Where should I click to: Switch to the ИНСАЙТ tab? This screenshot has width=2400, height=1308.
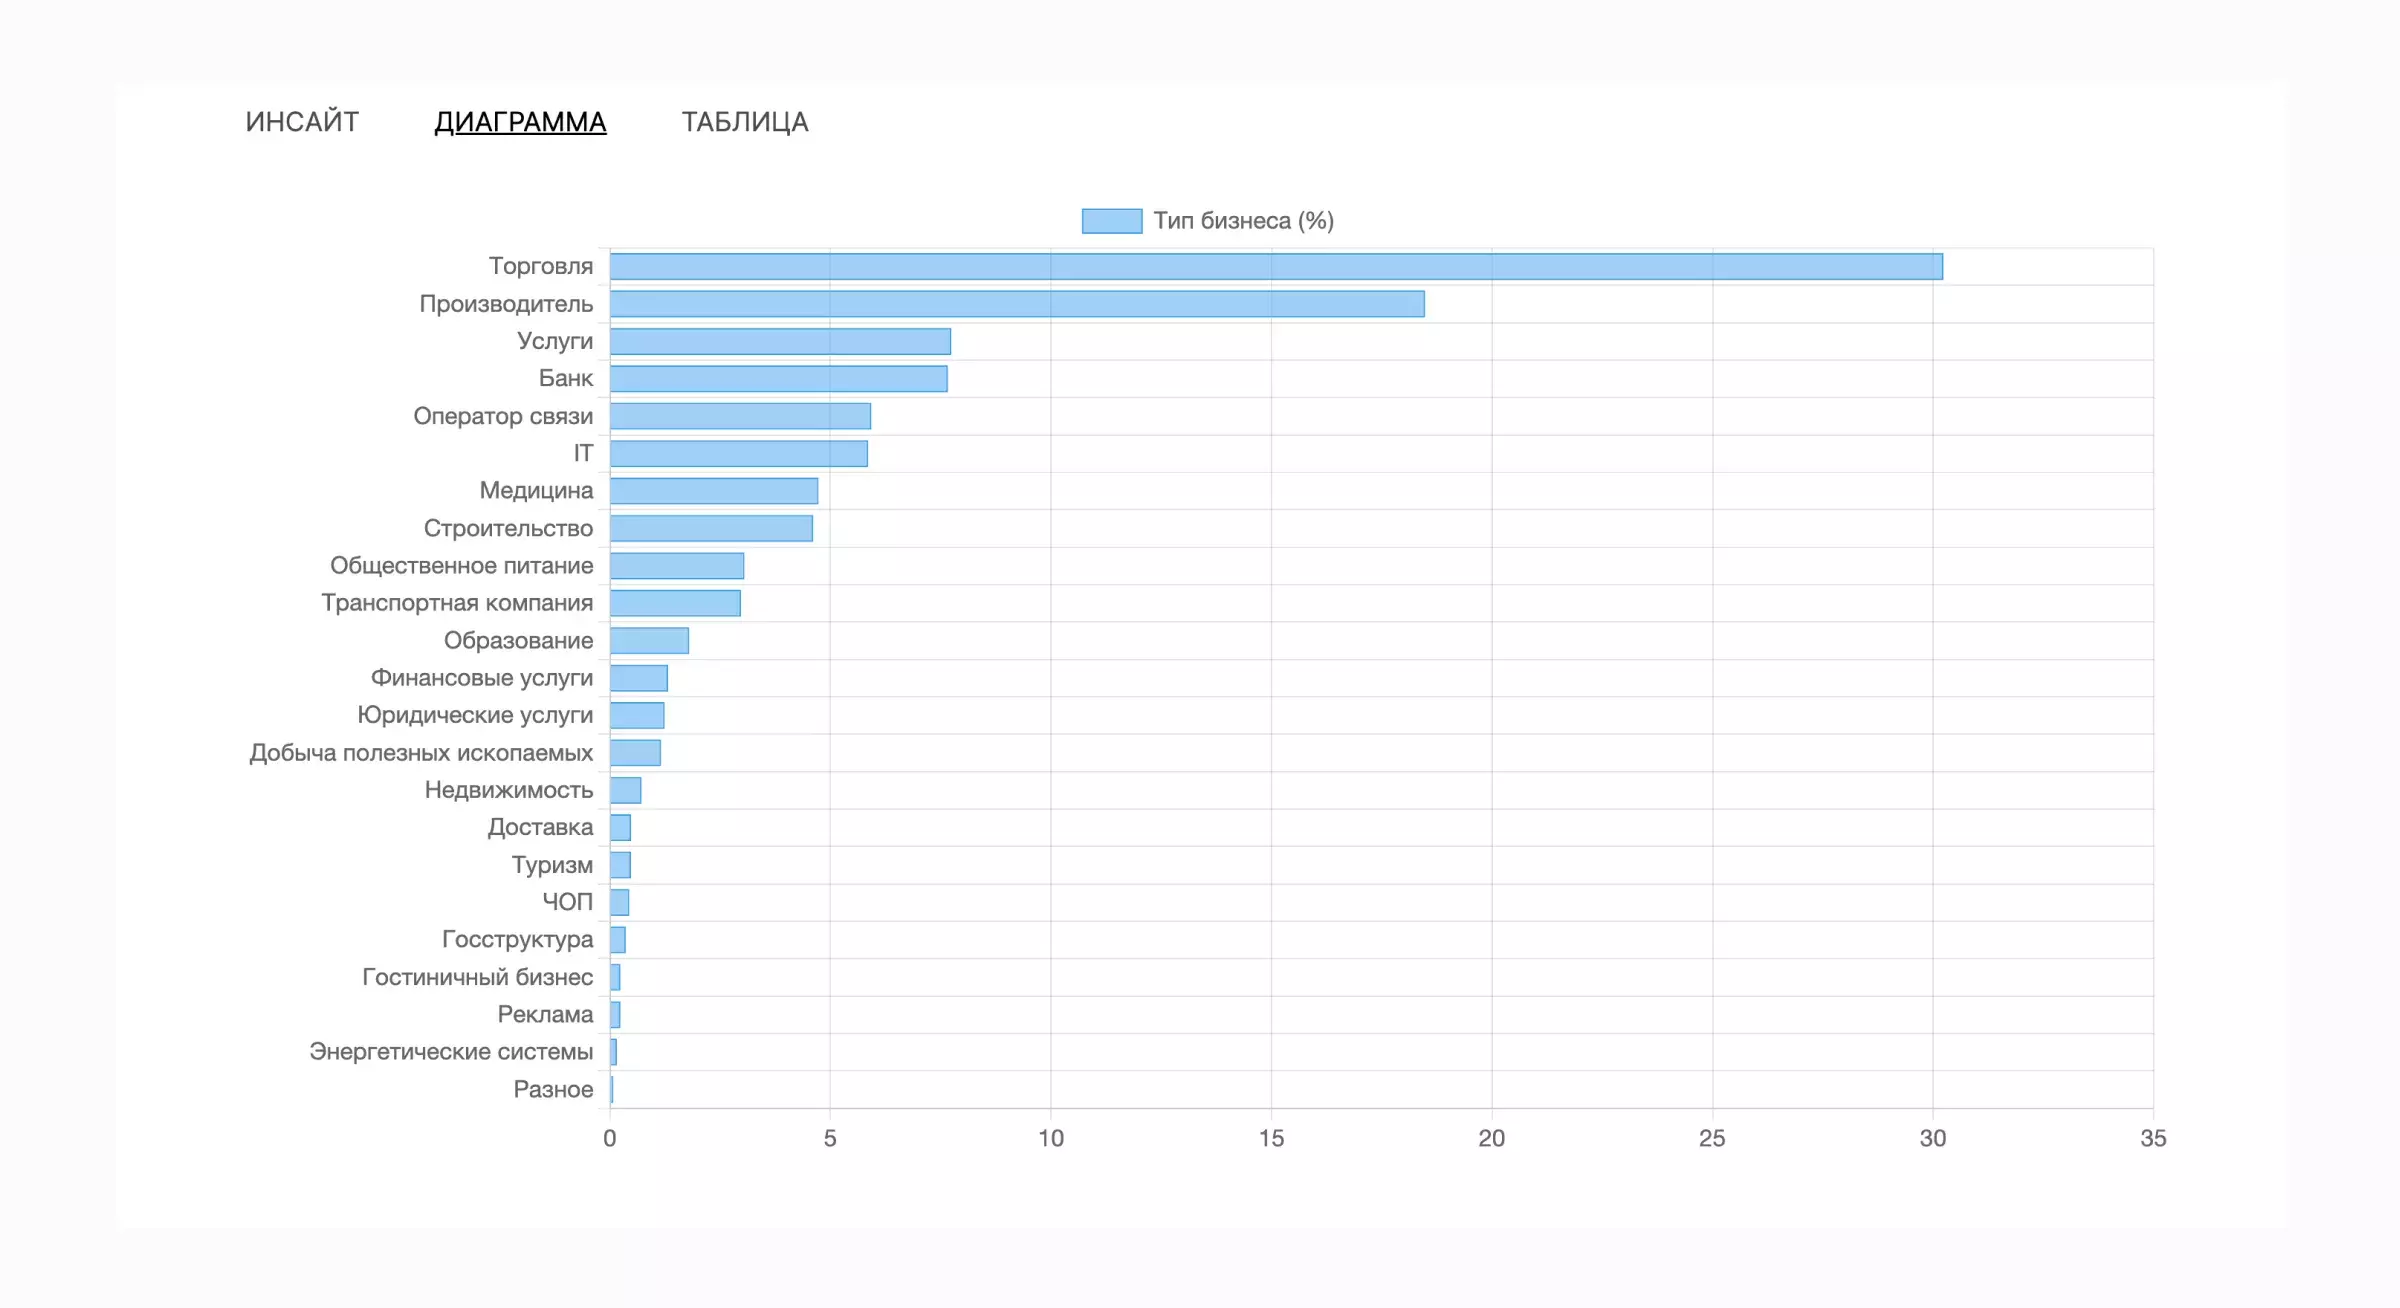(x=301, y=122)
